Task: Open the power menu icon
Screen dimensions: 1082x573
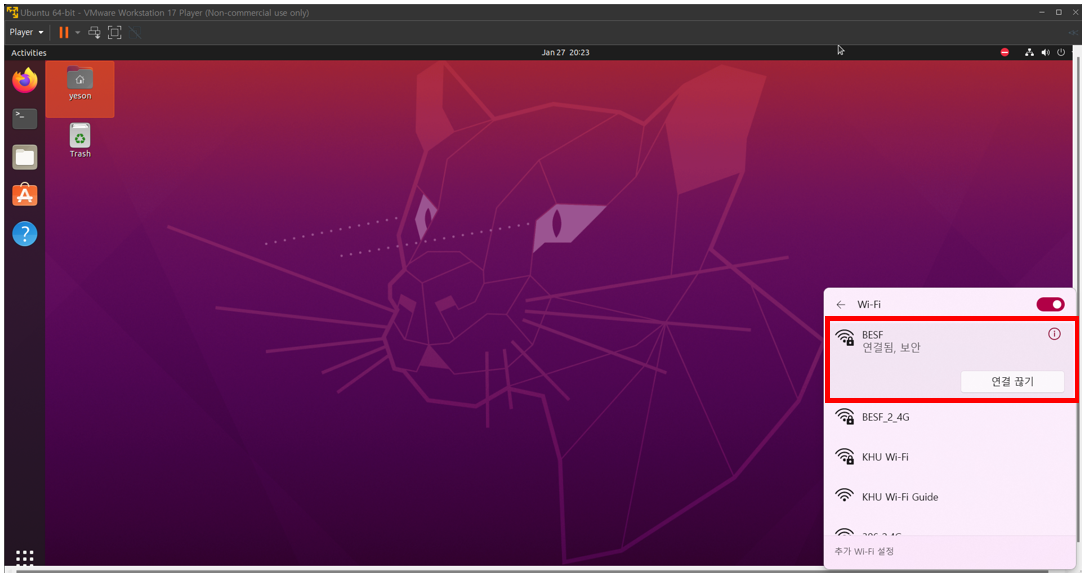Action: 1061,52
